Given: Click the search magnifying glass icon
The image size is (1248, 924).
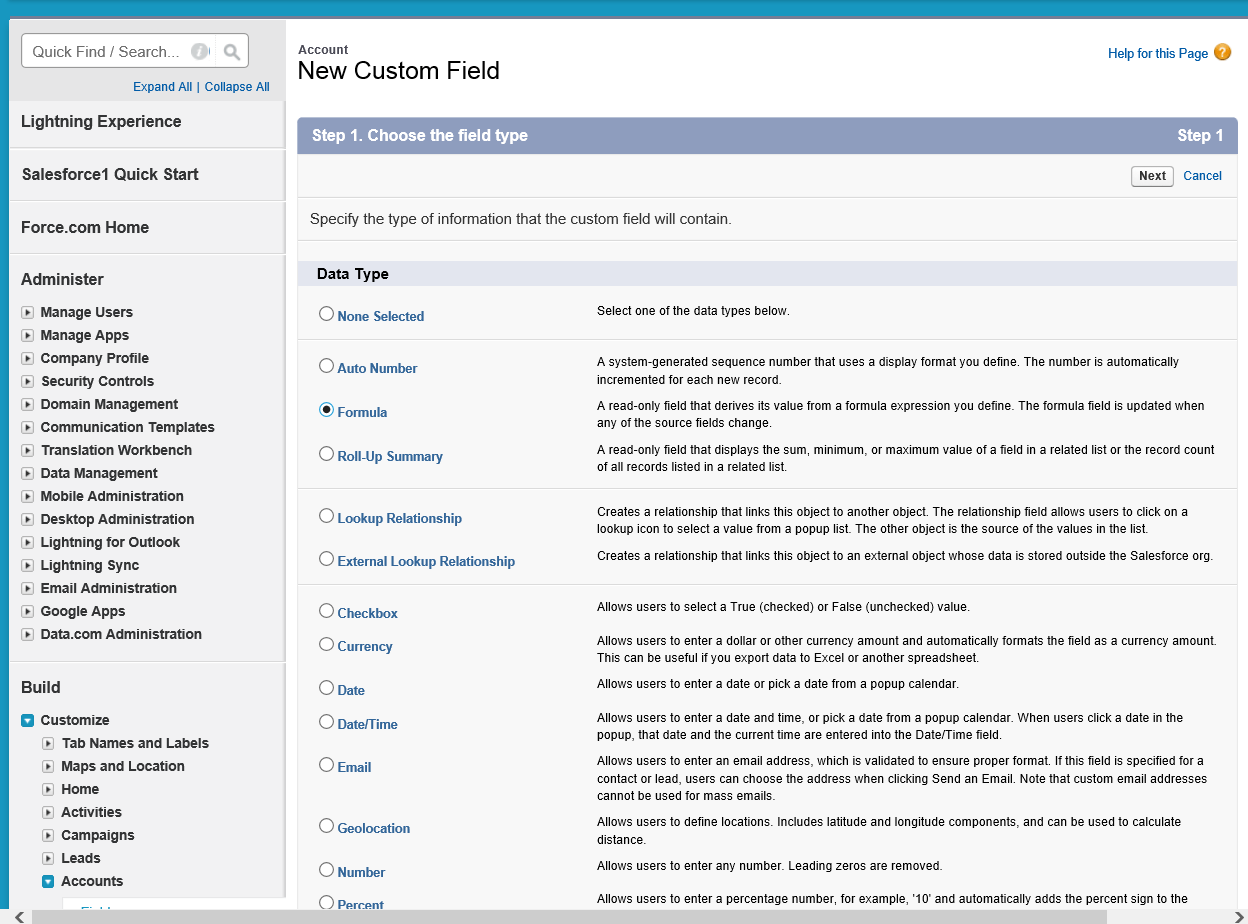Looking at the screenshot, I should [231, 50].
